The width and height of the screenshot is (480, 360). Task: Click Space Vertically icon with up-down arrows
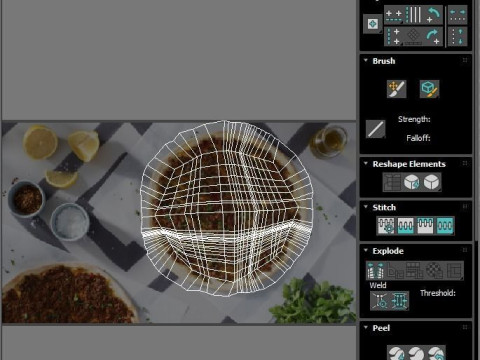[x=457, y=37]
